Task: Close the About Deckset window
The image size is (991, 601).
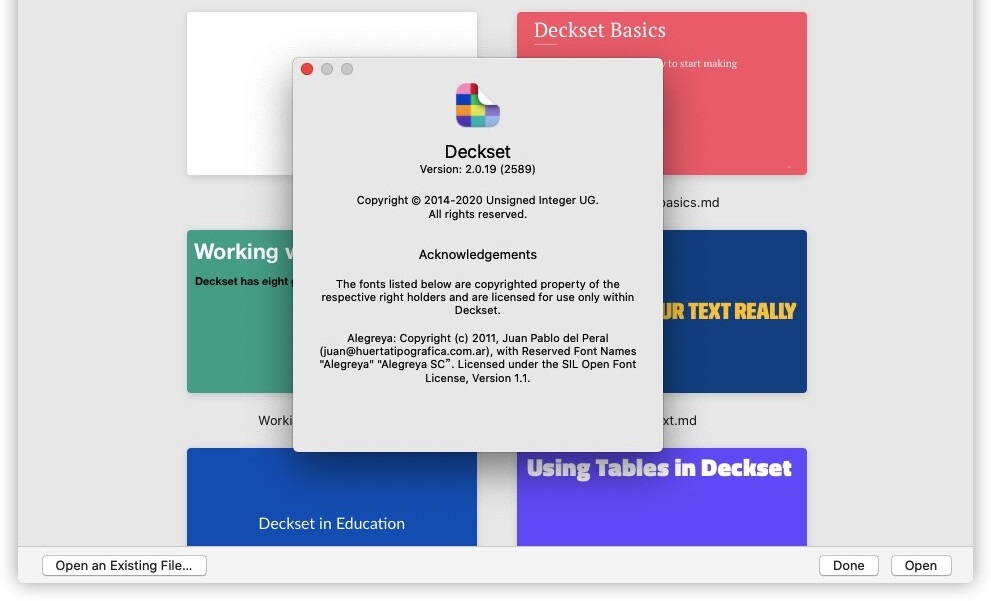Action: tap(307, 69)
